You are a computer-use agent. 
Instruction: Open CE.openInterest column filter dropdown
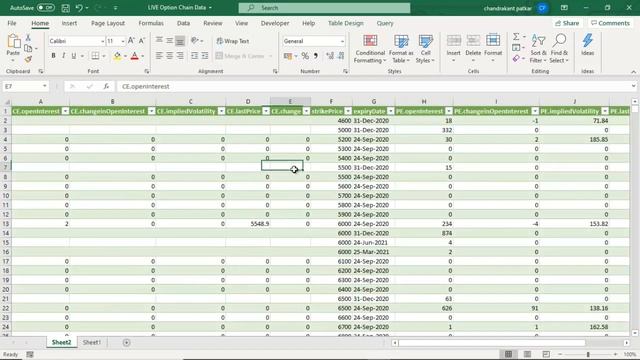point(65,111)
